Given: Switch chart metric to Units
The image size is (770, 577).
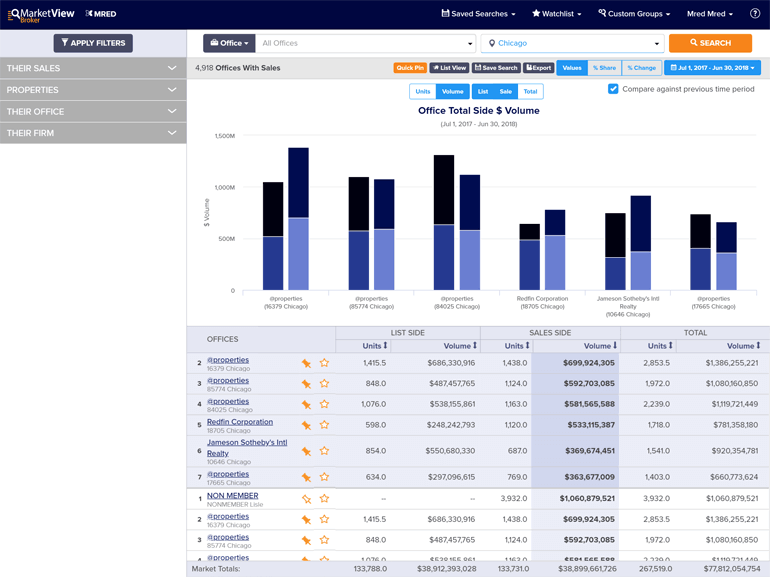Looking at the screenshot, I should [422, 91].
